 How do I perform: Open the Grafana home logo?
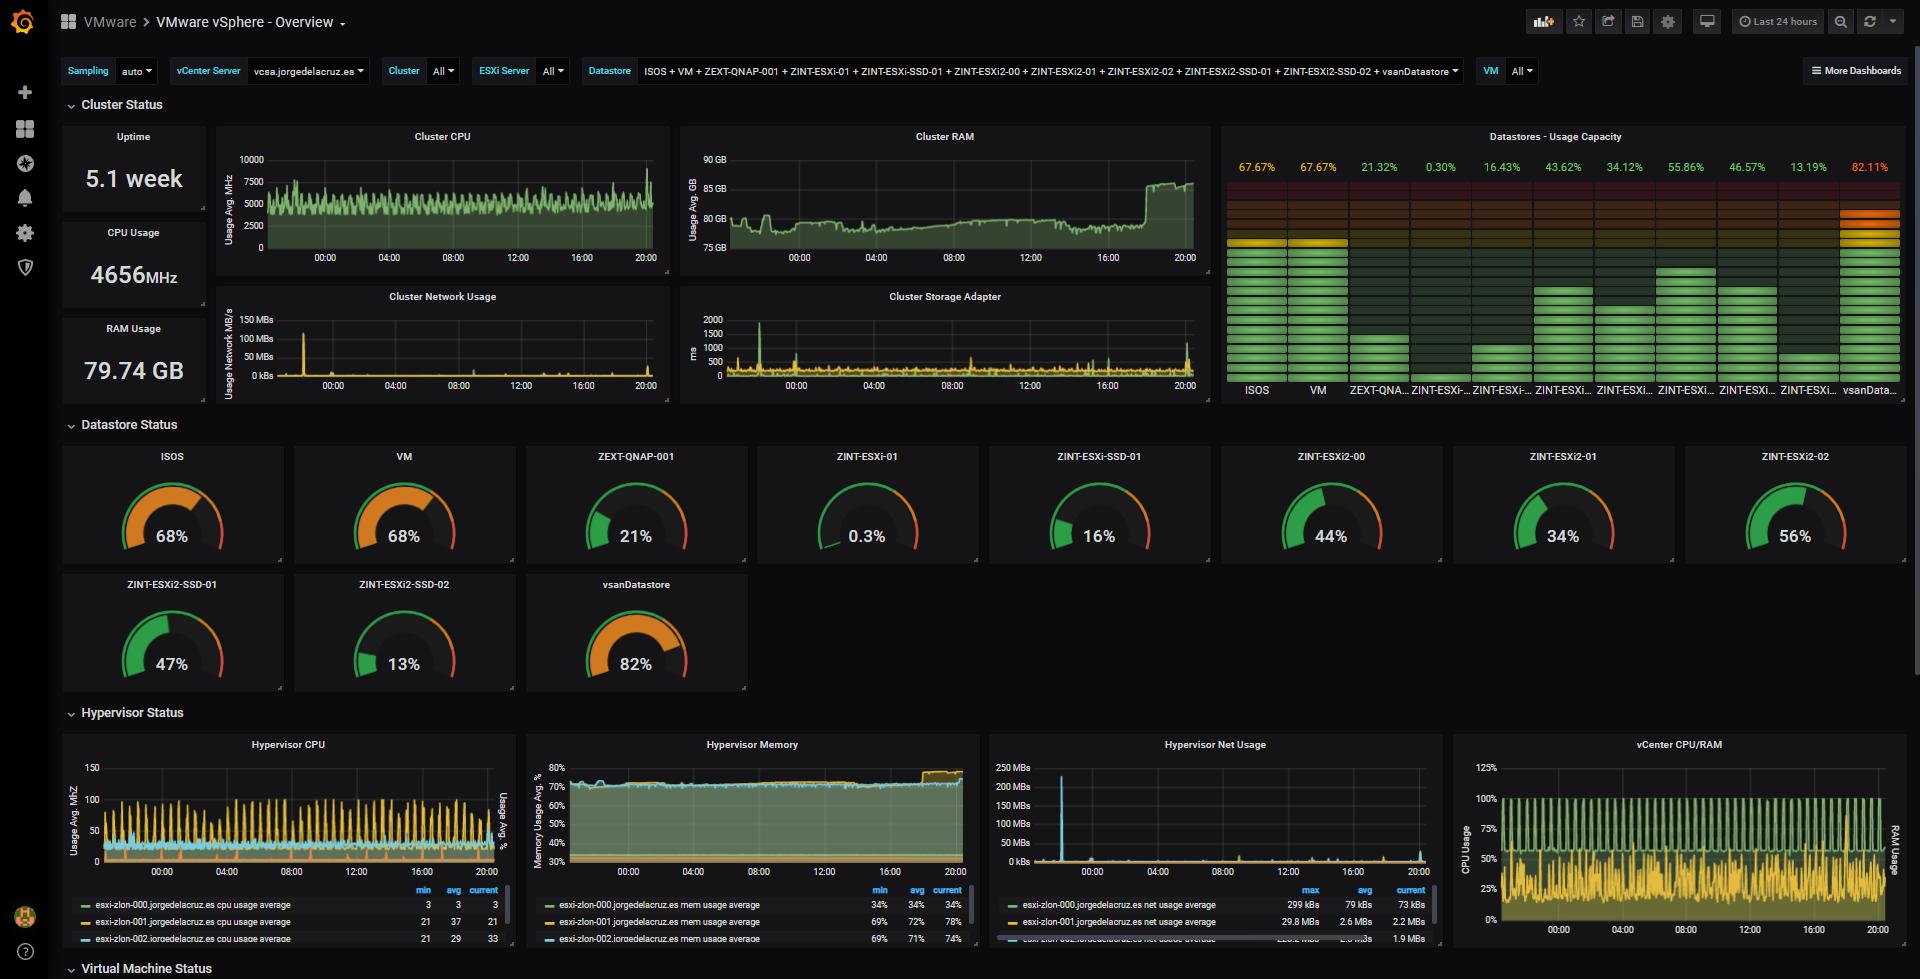(22, 21)
